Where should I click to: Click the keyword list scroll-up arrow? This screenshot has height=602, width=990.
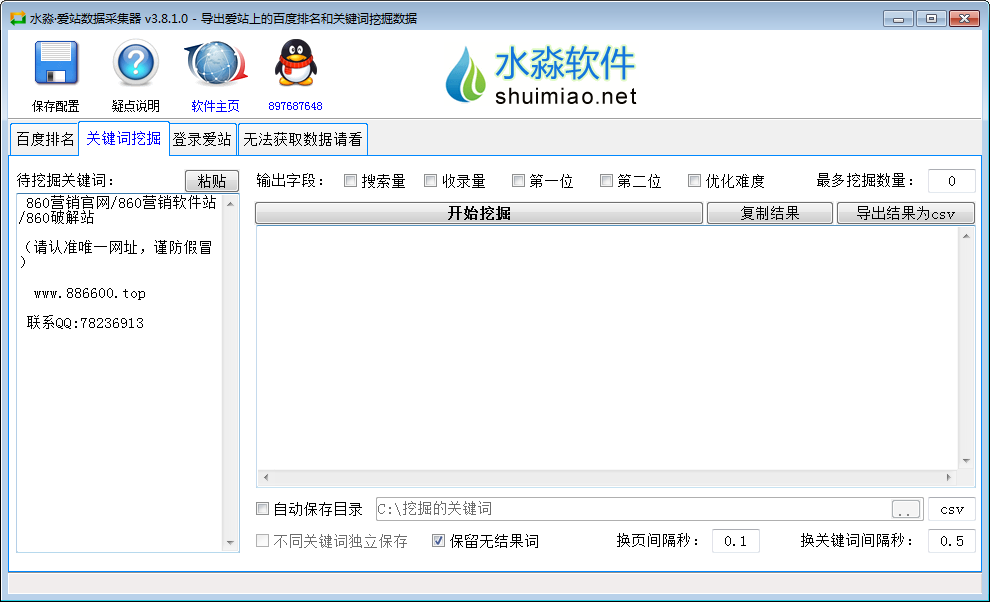pyautogui.click(x=230, y=204)
